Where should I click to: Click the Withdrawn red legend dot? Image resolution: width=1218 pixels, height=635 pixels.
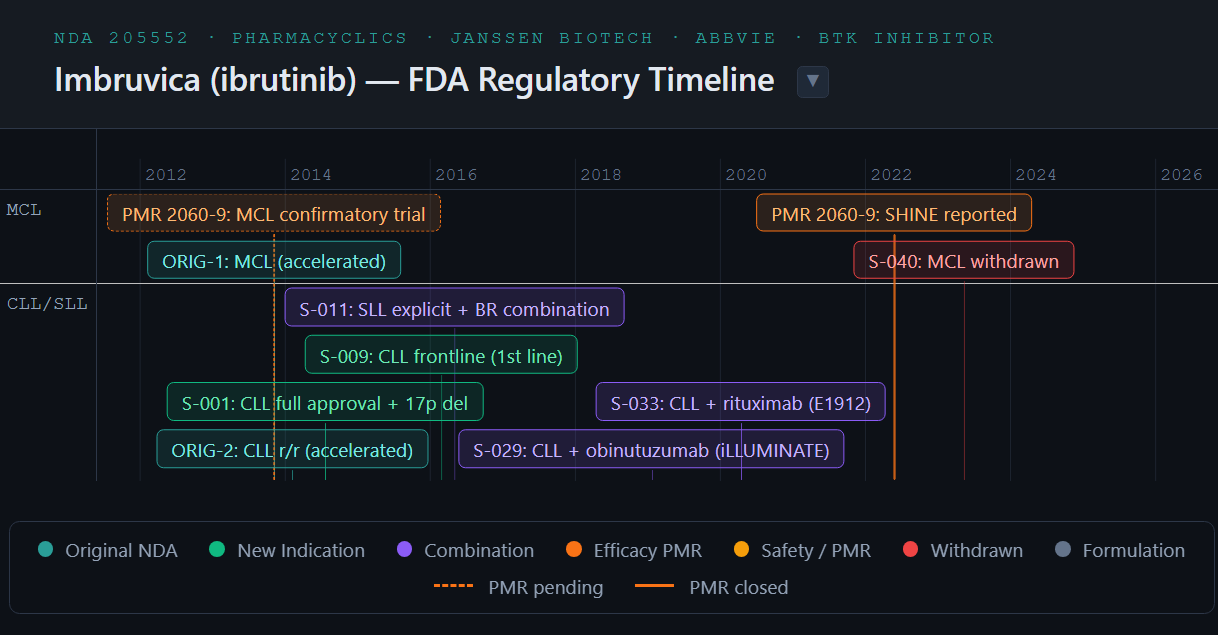(910, 550)
